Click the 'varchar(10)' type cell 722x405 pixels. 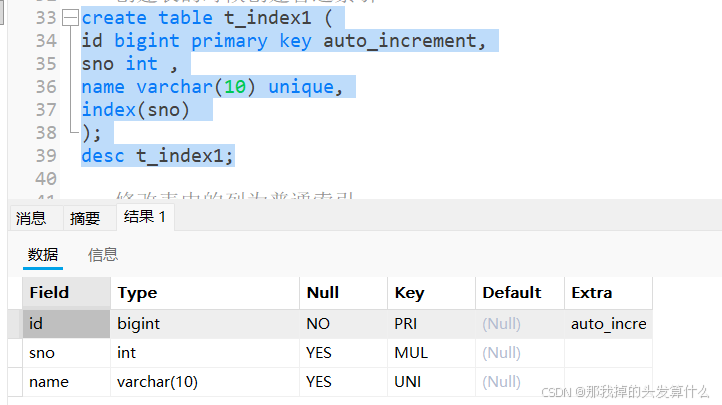pyautogui.click(x=205, y=382)
